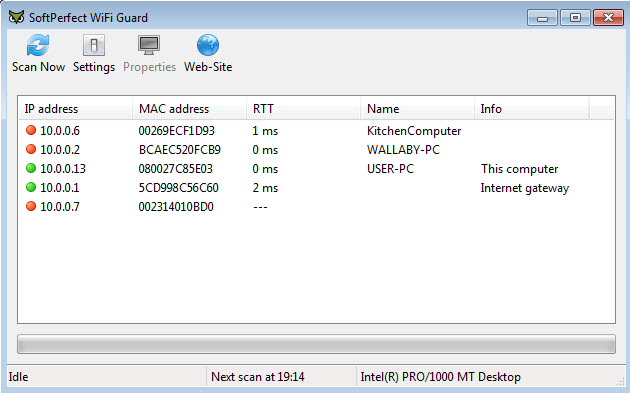
Task: Close the WiFi Guard window
Action: click(x=608, y=18)
